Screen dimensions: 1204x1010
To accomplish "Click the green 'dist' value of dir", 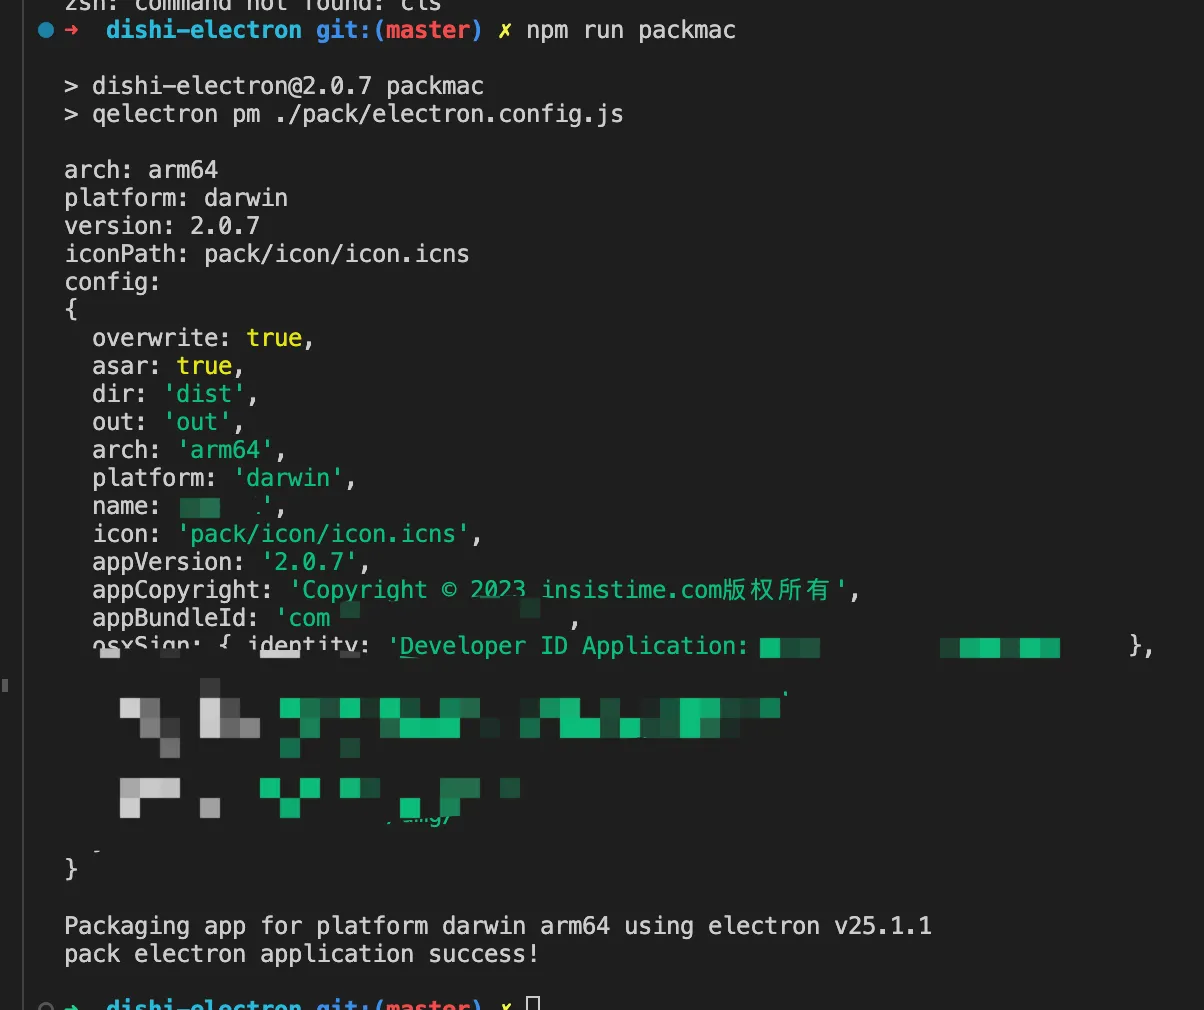I will click(x=205, y=394).
